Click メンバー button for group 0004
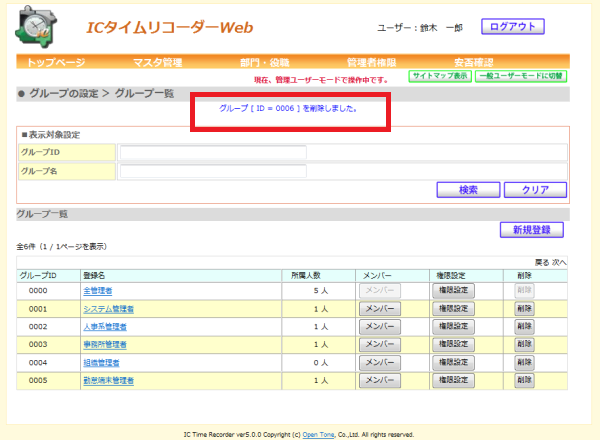 (x=380, y=363)
